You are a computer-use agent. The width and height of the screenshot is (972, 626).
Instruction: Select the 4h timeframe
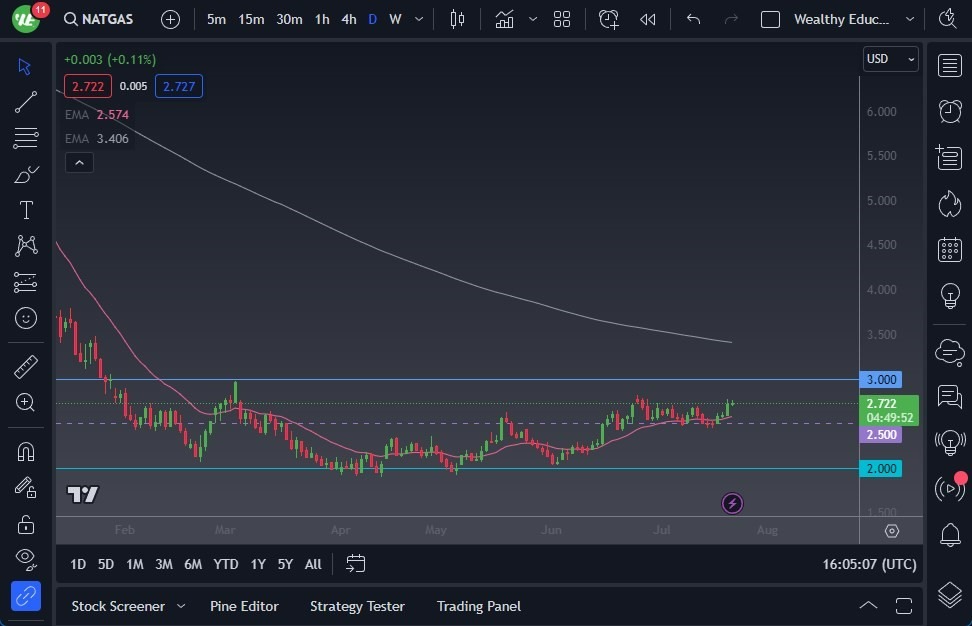(x=348, y=19)
